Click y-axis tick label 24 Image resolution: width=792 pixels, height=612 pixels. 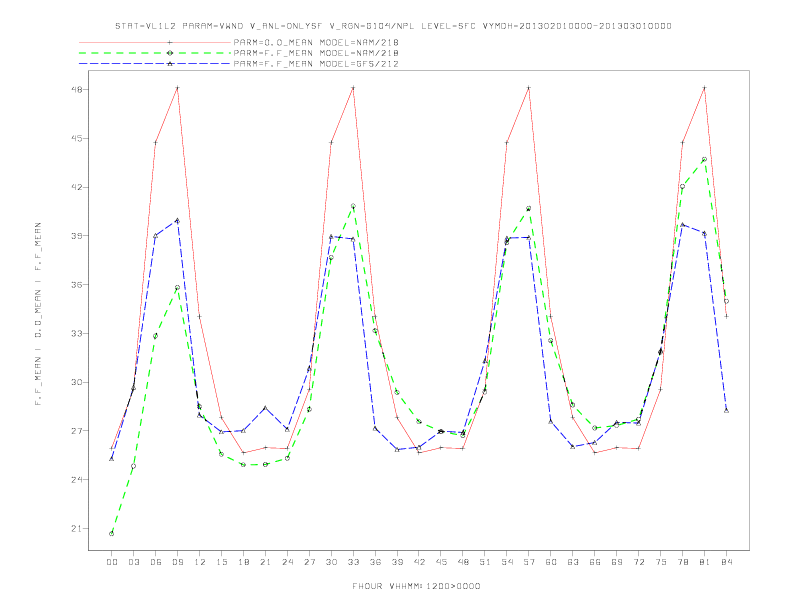point(77,480)
